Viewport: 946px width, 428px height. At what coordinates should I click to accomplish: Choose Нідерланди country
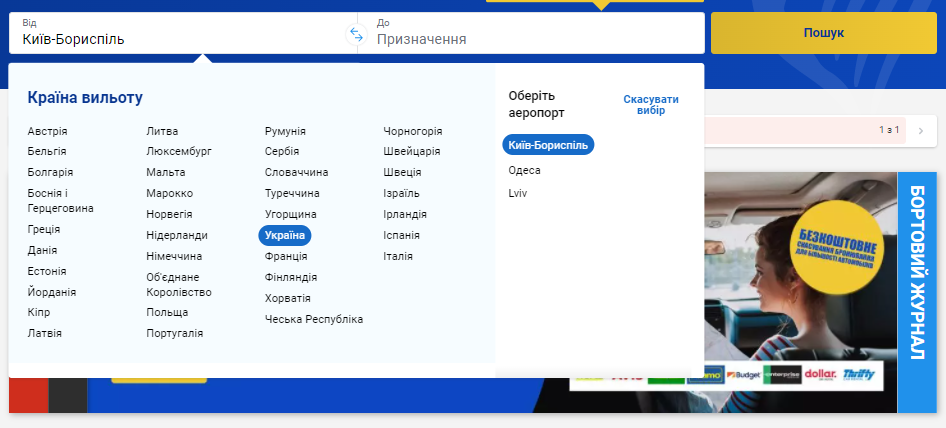tap(177, 235)
